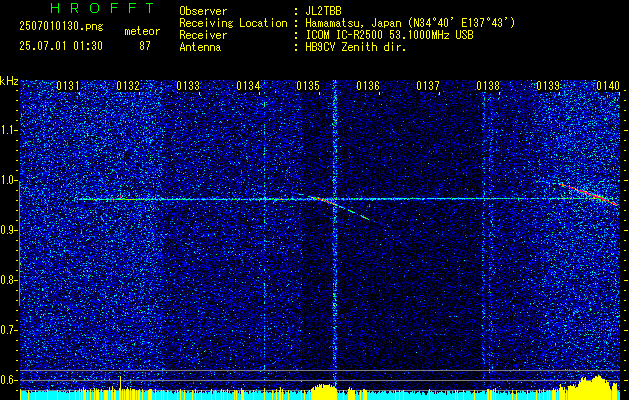The width and height of the screenshot is (629, 400).
Task: Click the 0.8 frequency axis label
Action: click(9, 280)
